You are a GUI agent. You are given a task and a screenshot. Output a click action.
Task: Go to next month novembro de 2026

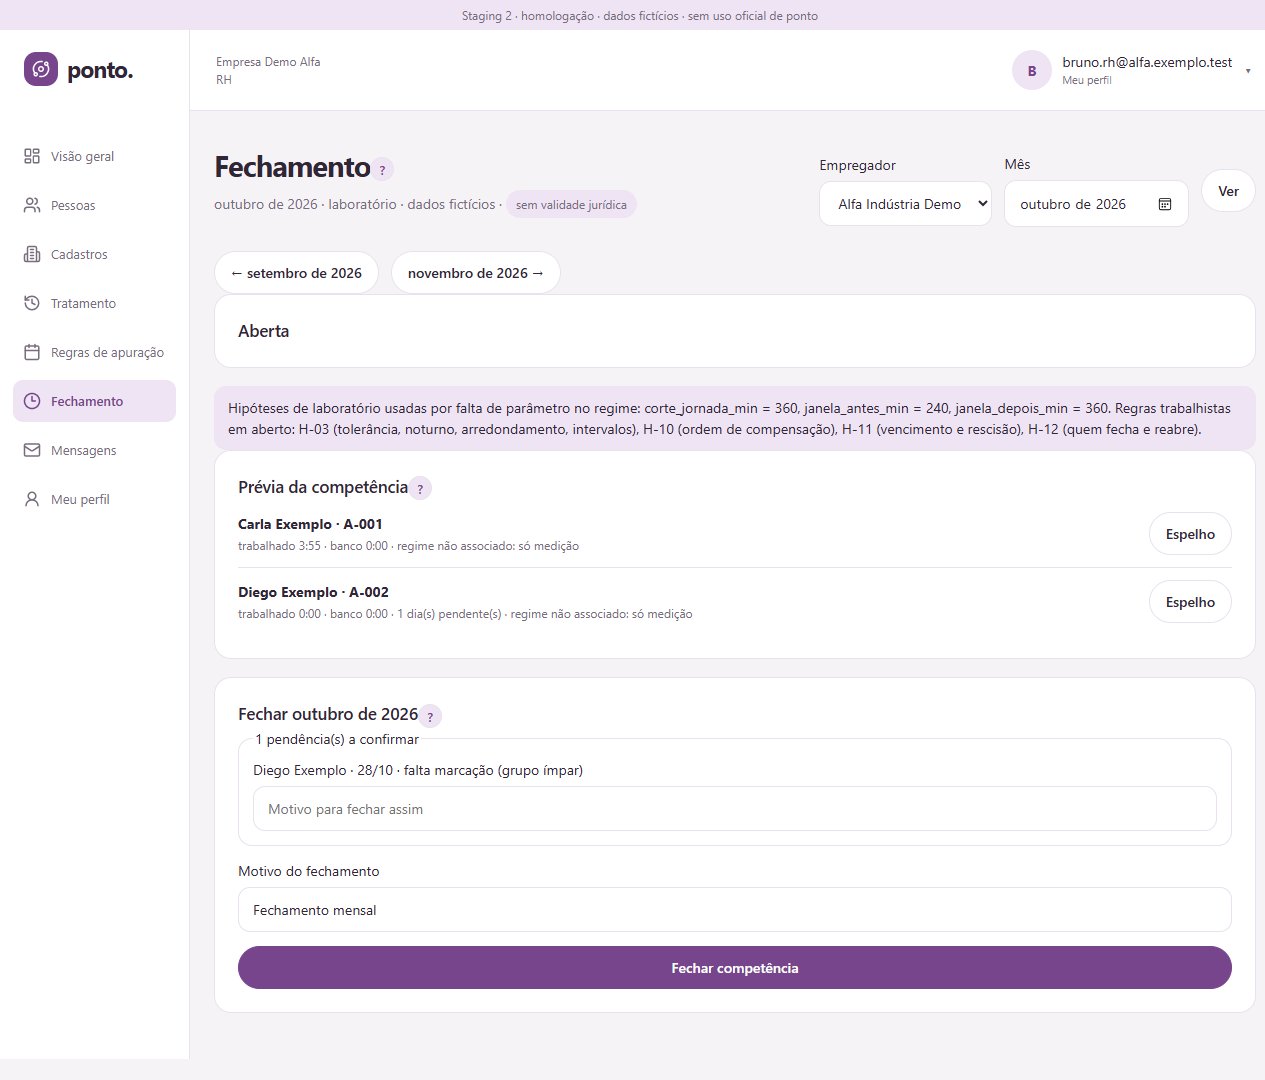click(476, 273)
